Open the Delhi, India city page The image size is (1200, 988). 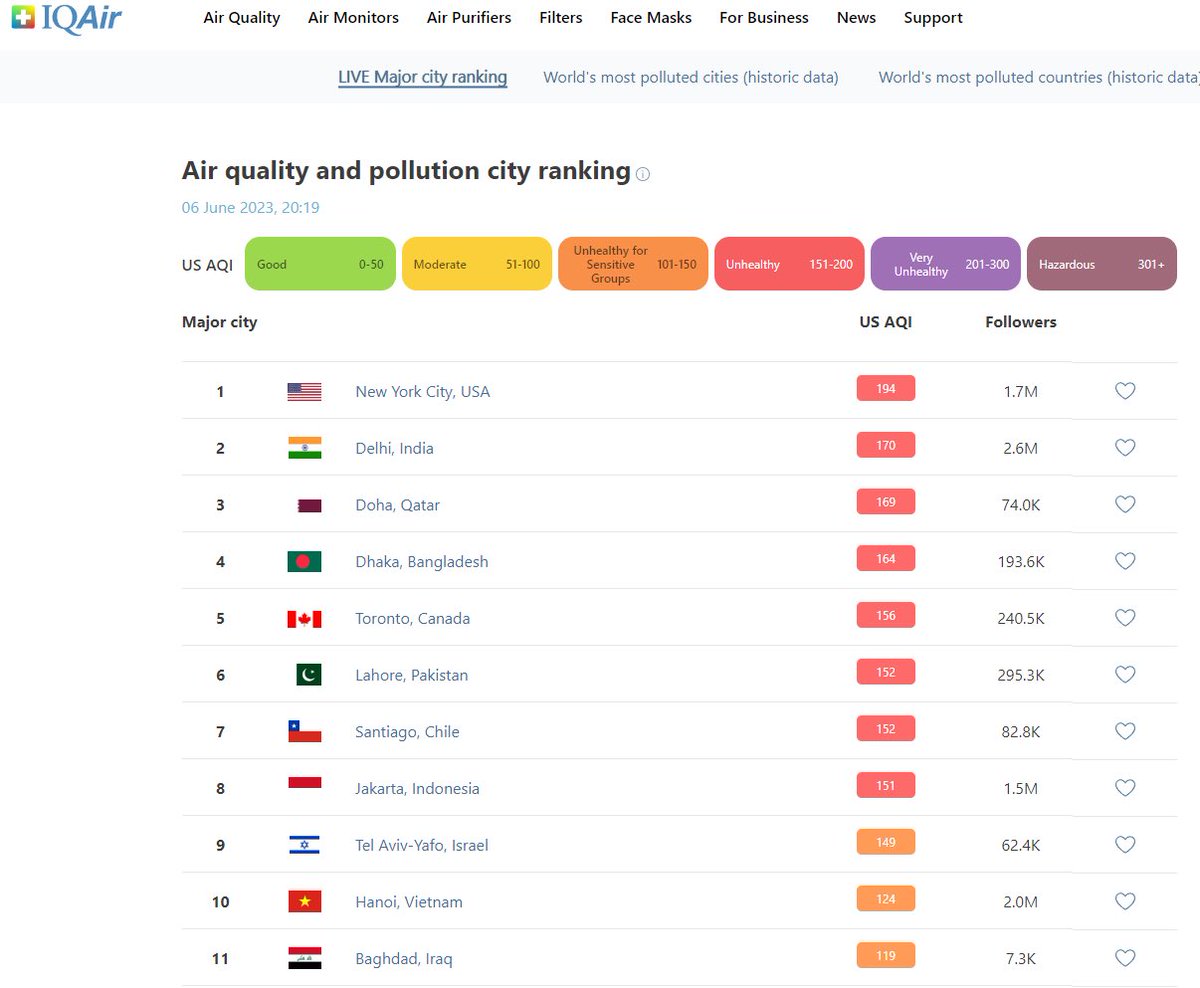pyautogui.click(x=394, y=448)
